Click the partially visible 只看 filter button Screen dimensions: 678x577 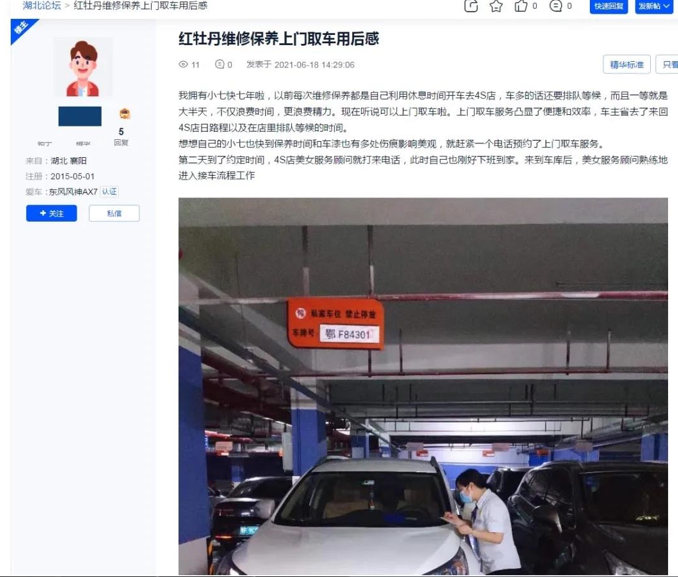click(667, 64)
